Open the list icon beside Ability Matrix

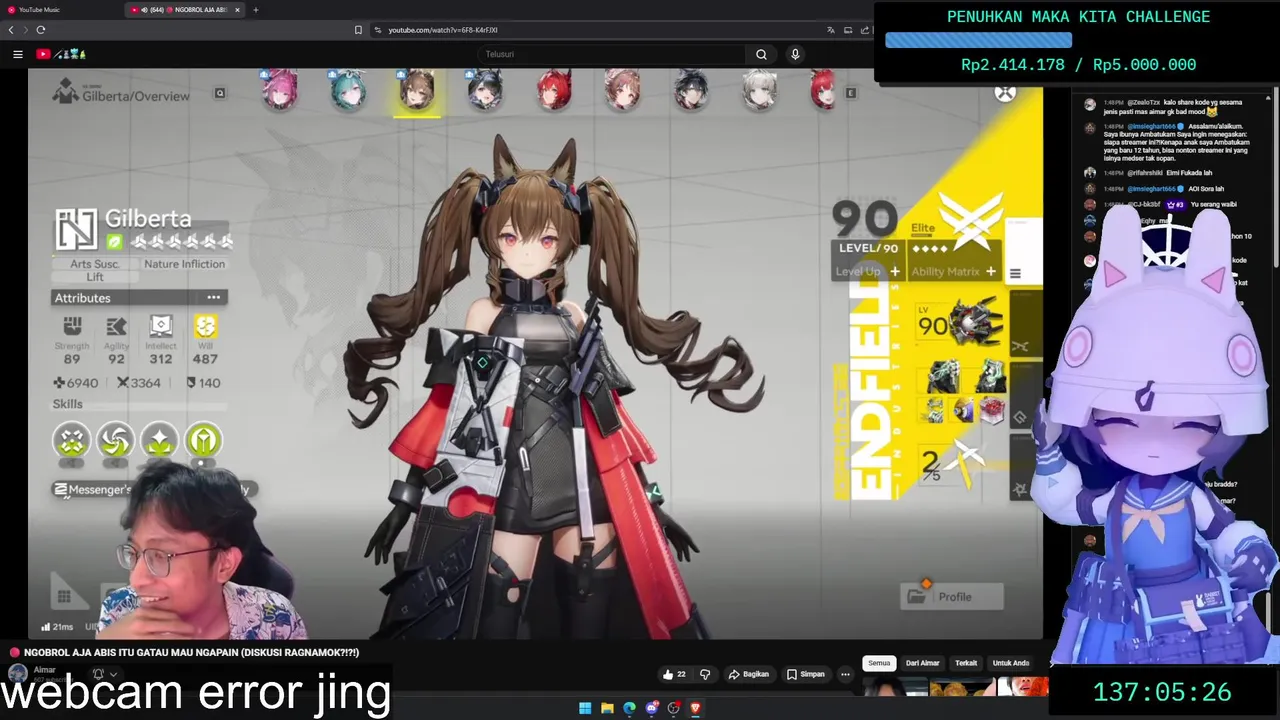(1015, 273)
